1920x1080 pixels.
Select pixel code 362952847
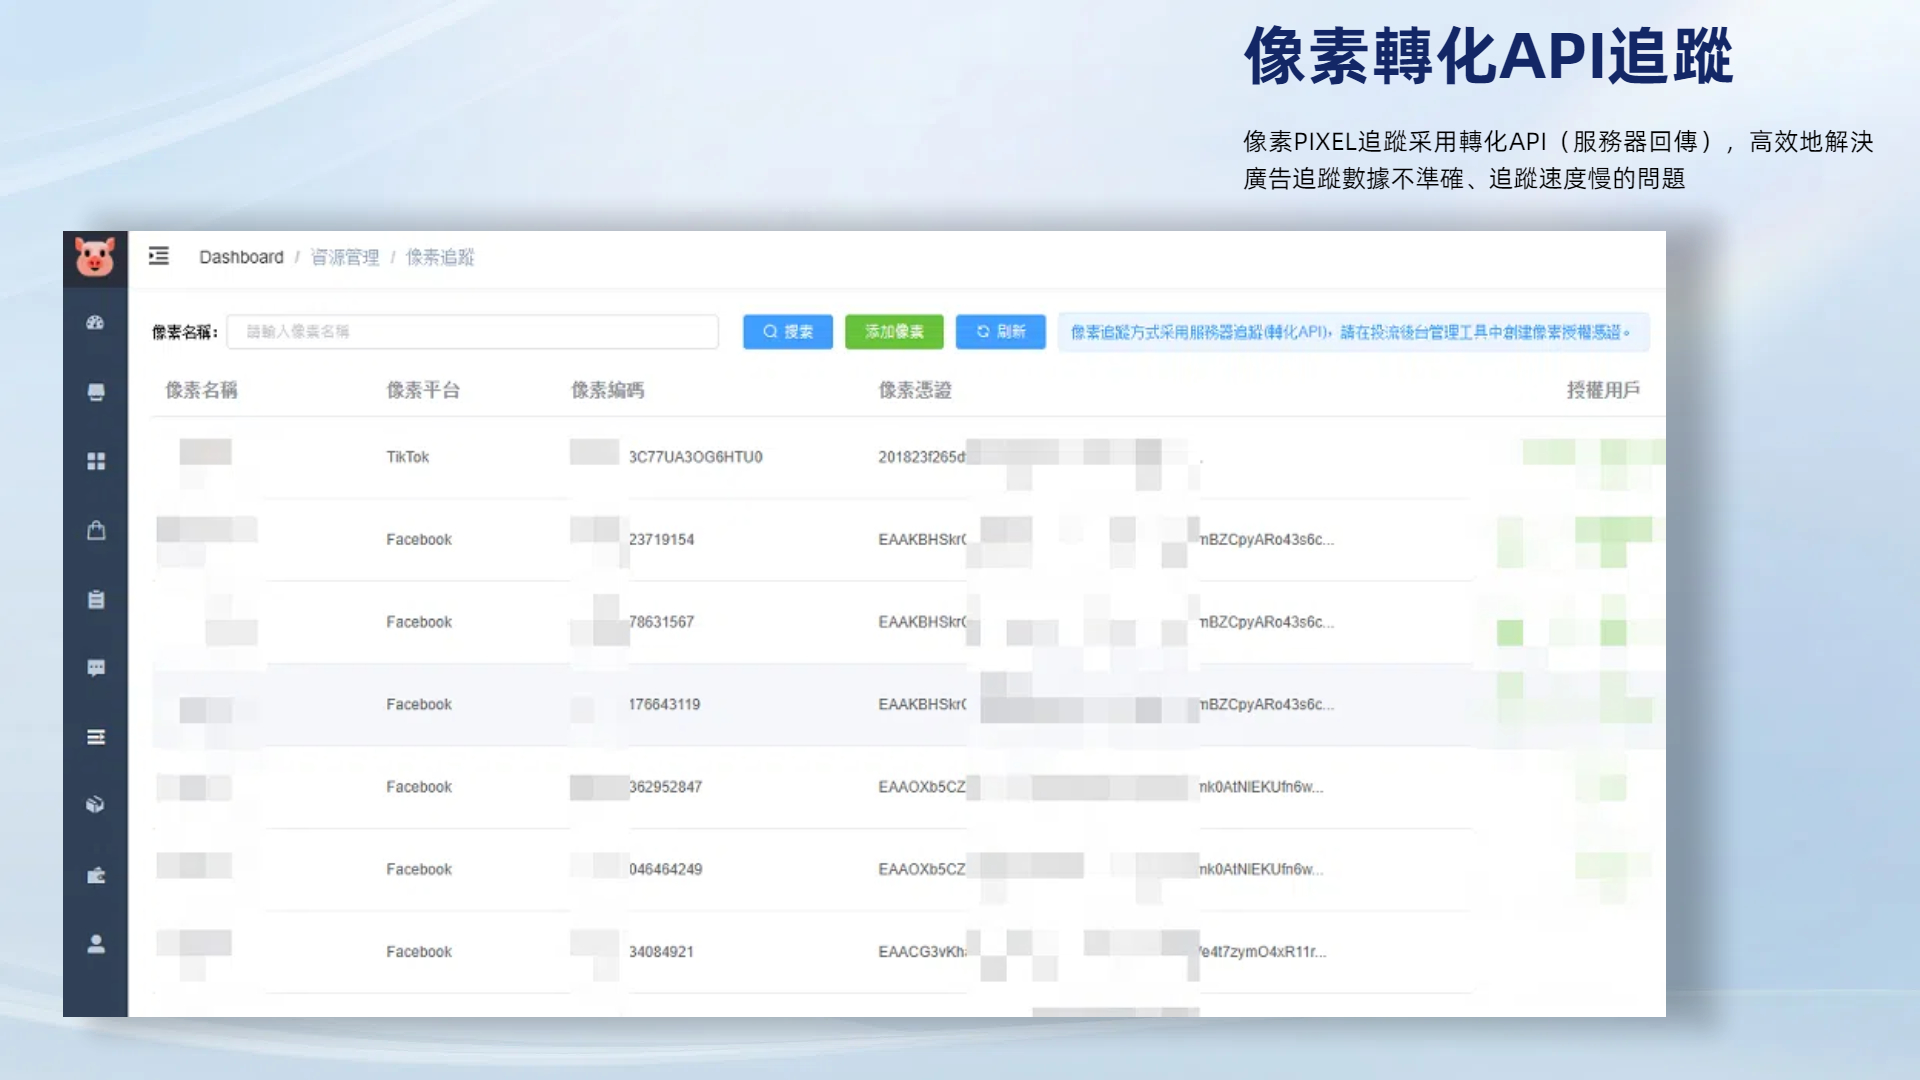(665, 787)
